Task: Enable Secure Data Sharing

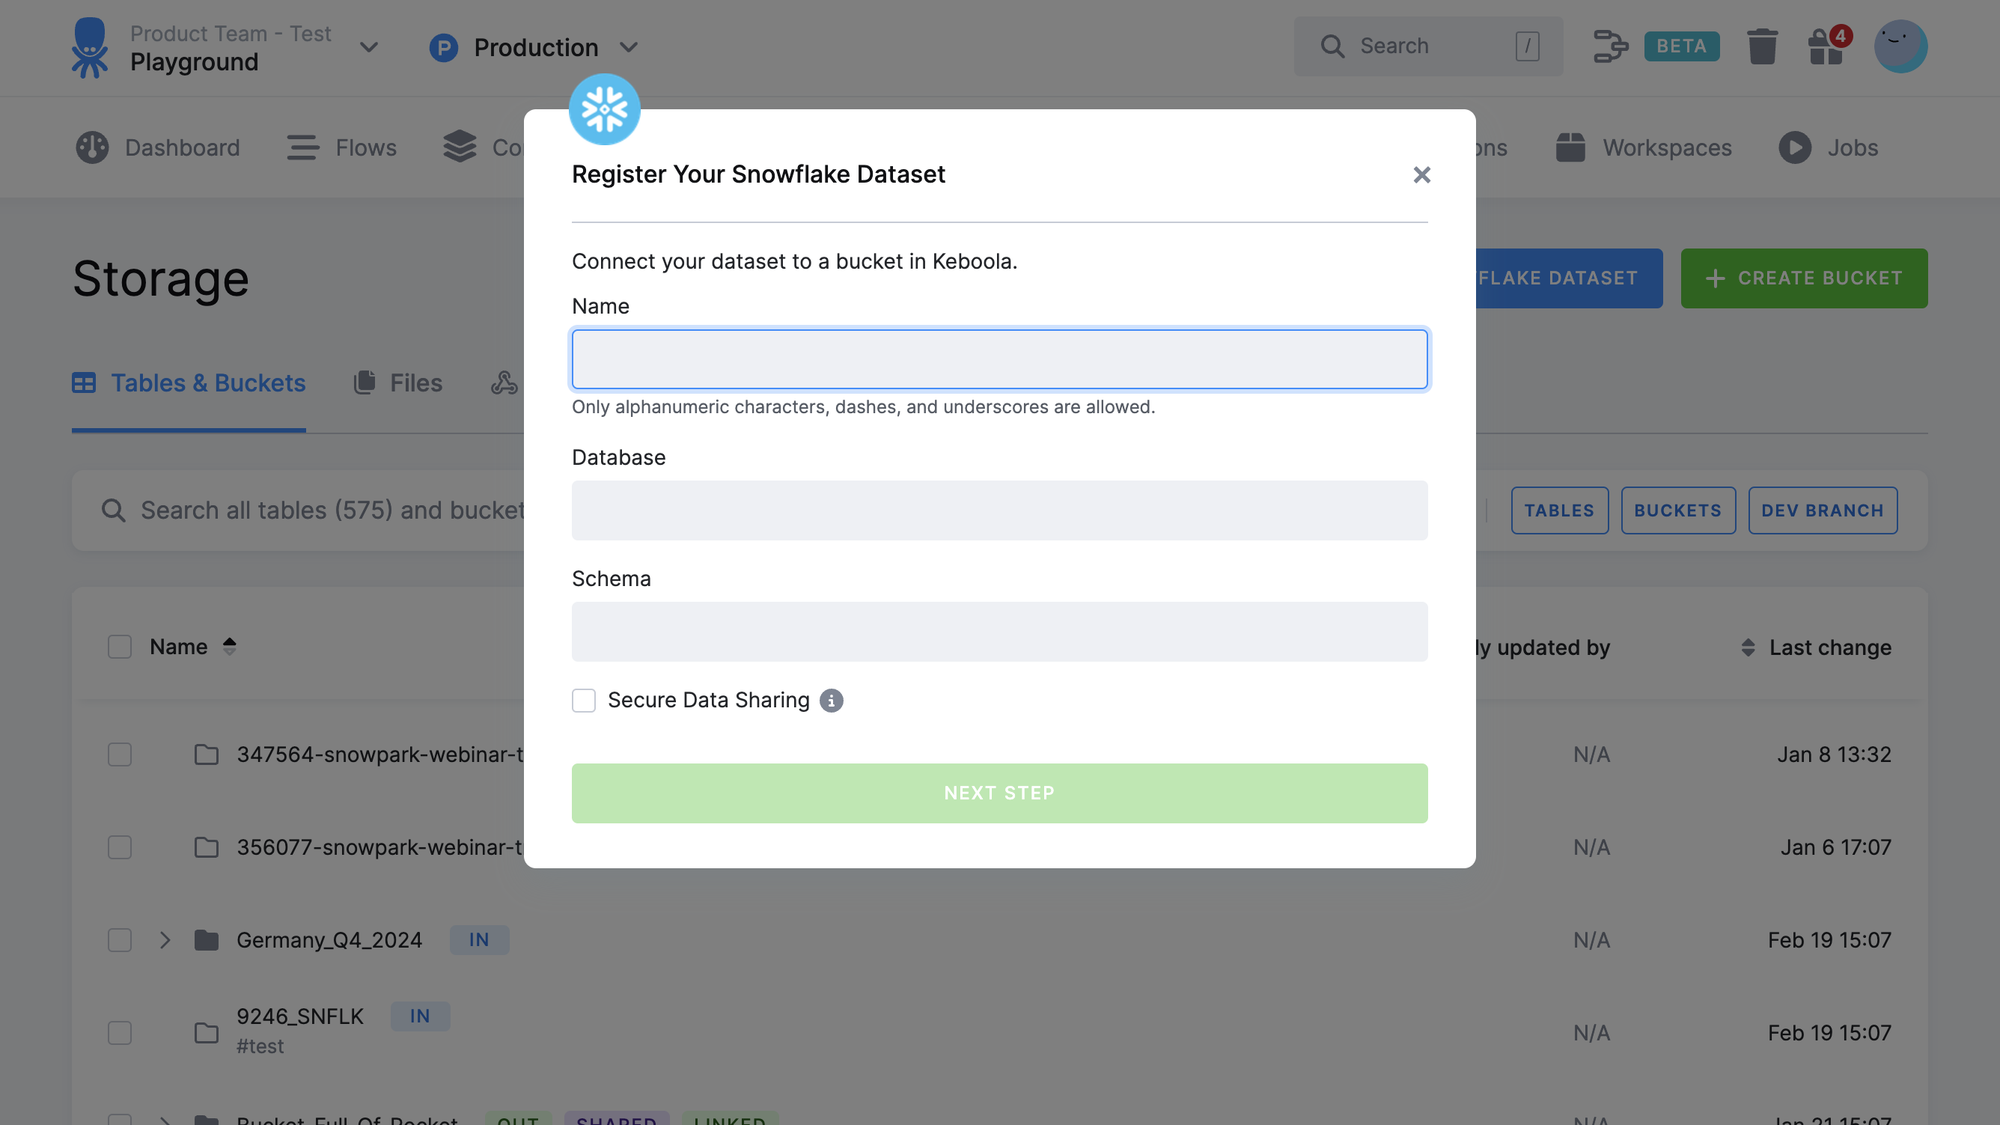Action: click(x=584, y=700)
